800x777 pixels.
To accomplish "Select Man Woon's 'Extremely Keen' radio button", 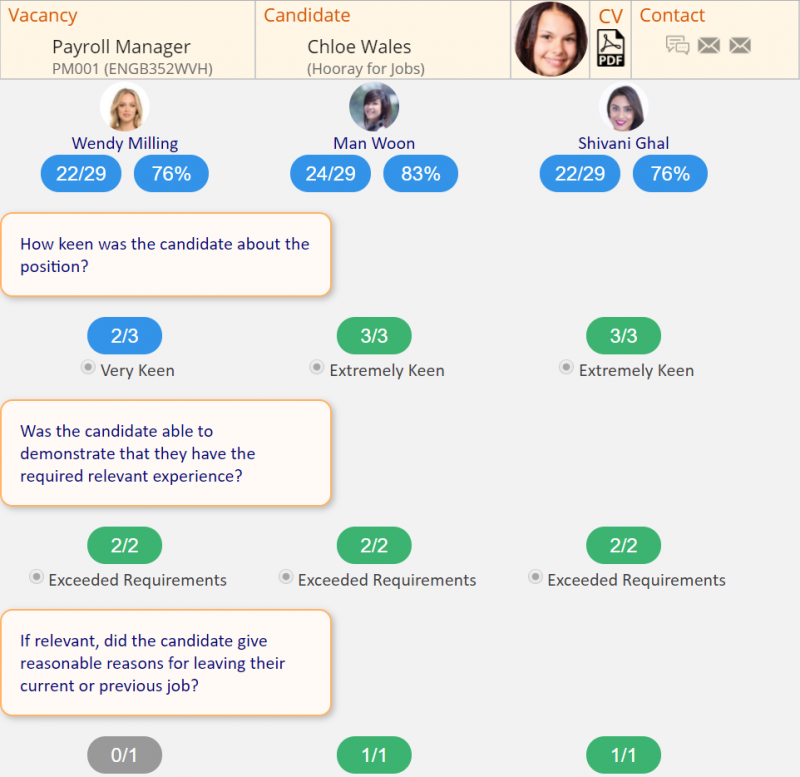I will [317, 369].
